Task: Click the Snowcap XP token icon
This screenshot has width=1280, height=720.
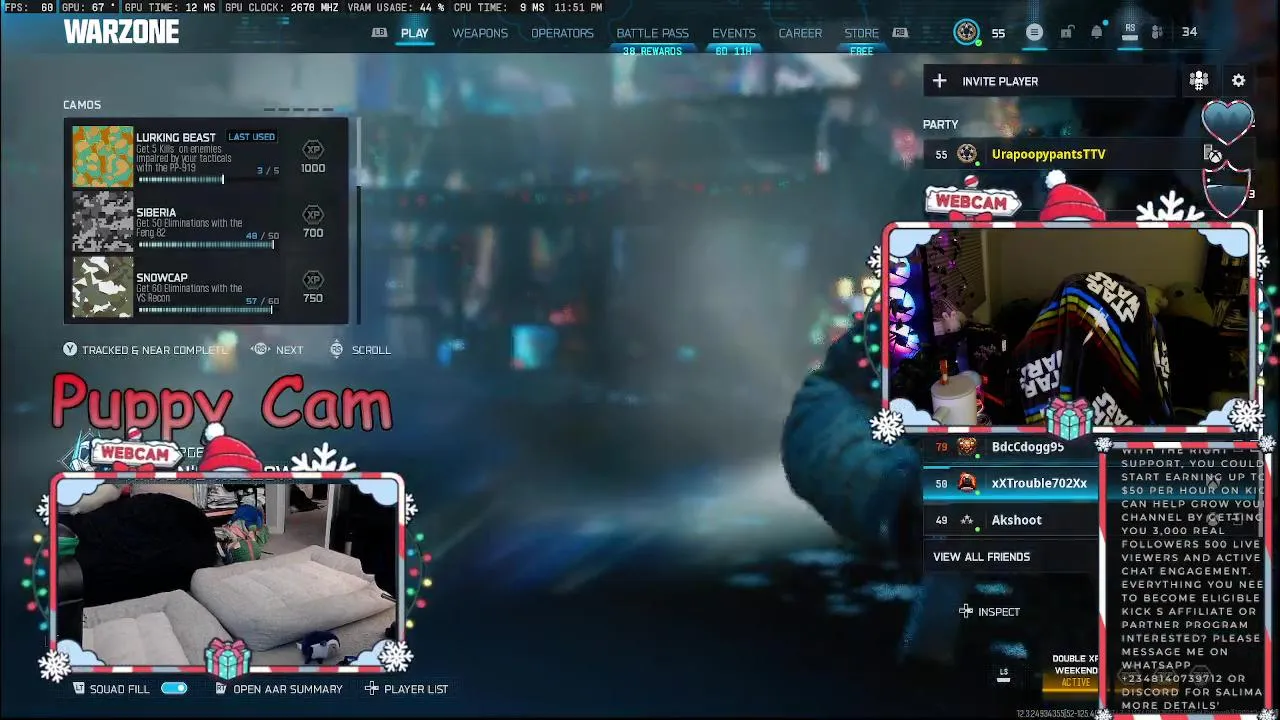Action: tap(313, 280)
